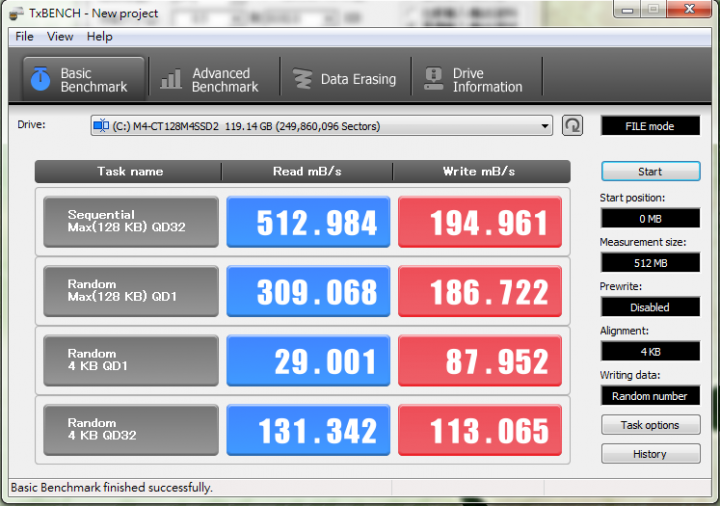Image resolution: width=720 pixels, height=506 pixels.
Task: Click write result 87.952
Action: click(x=480, y=360)
